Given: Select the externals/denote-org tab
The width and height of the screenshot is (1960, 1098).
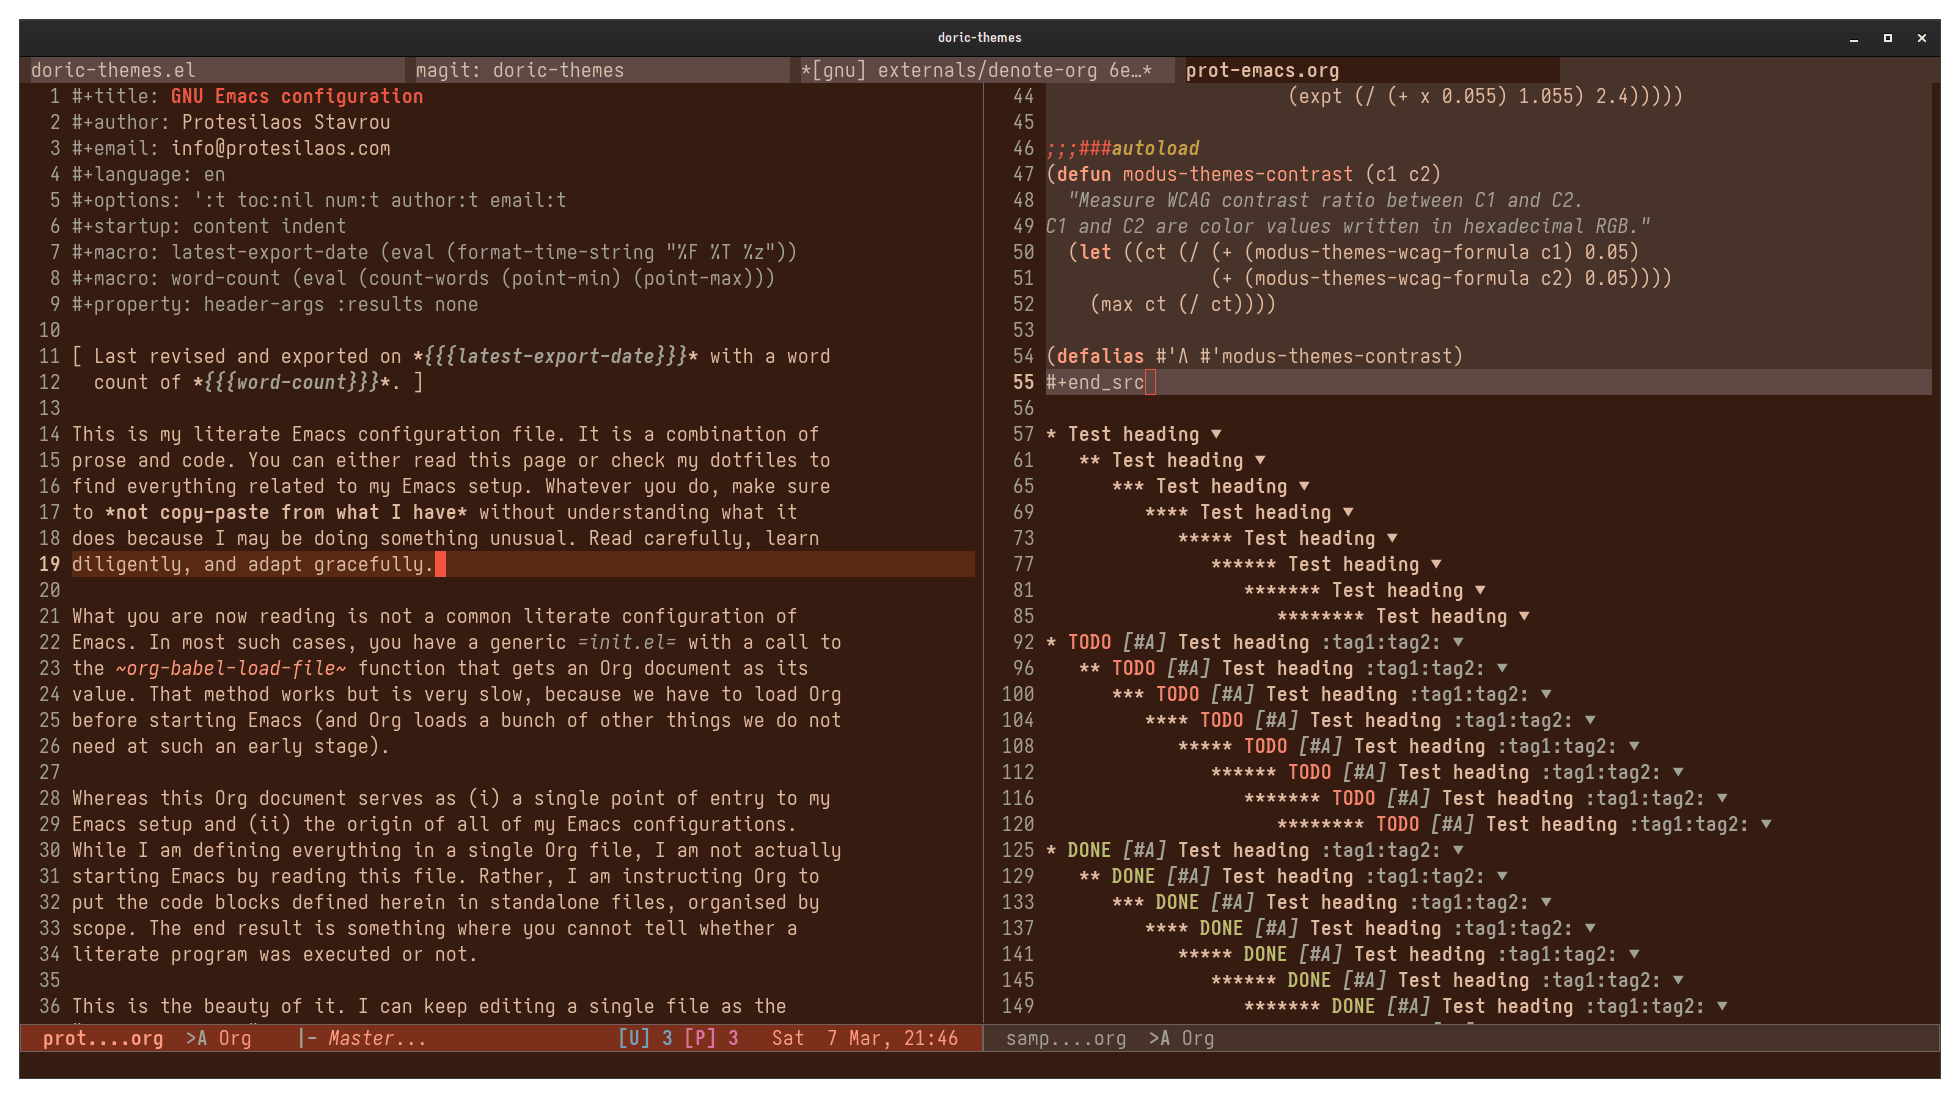Looking at the screenshot, I should point(975,70).
